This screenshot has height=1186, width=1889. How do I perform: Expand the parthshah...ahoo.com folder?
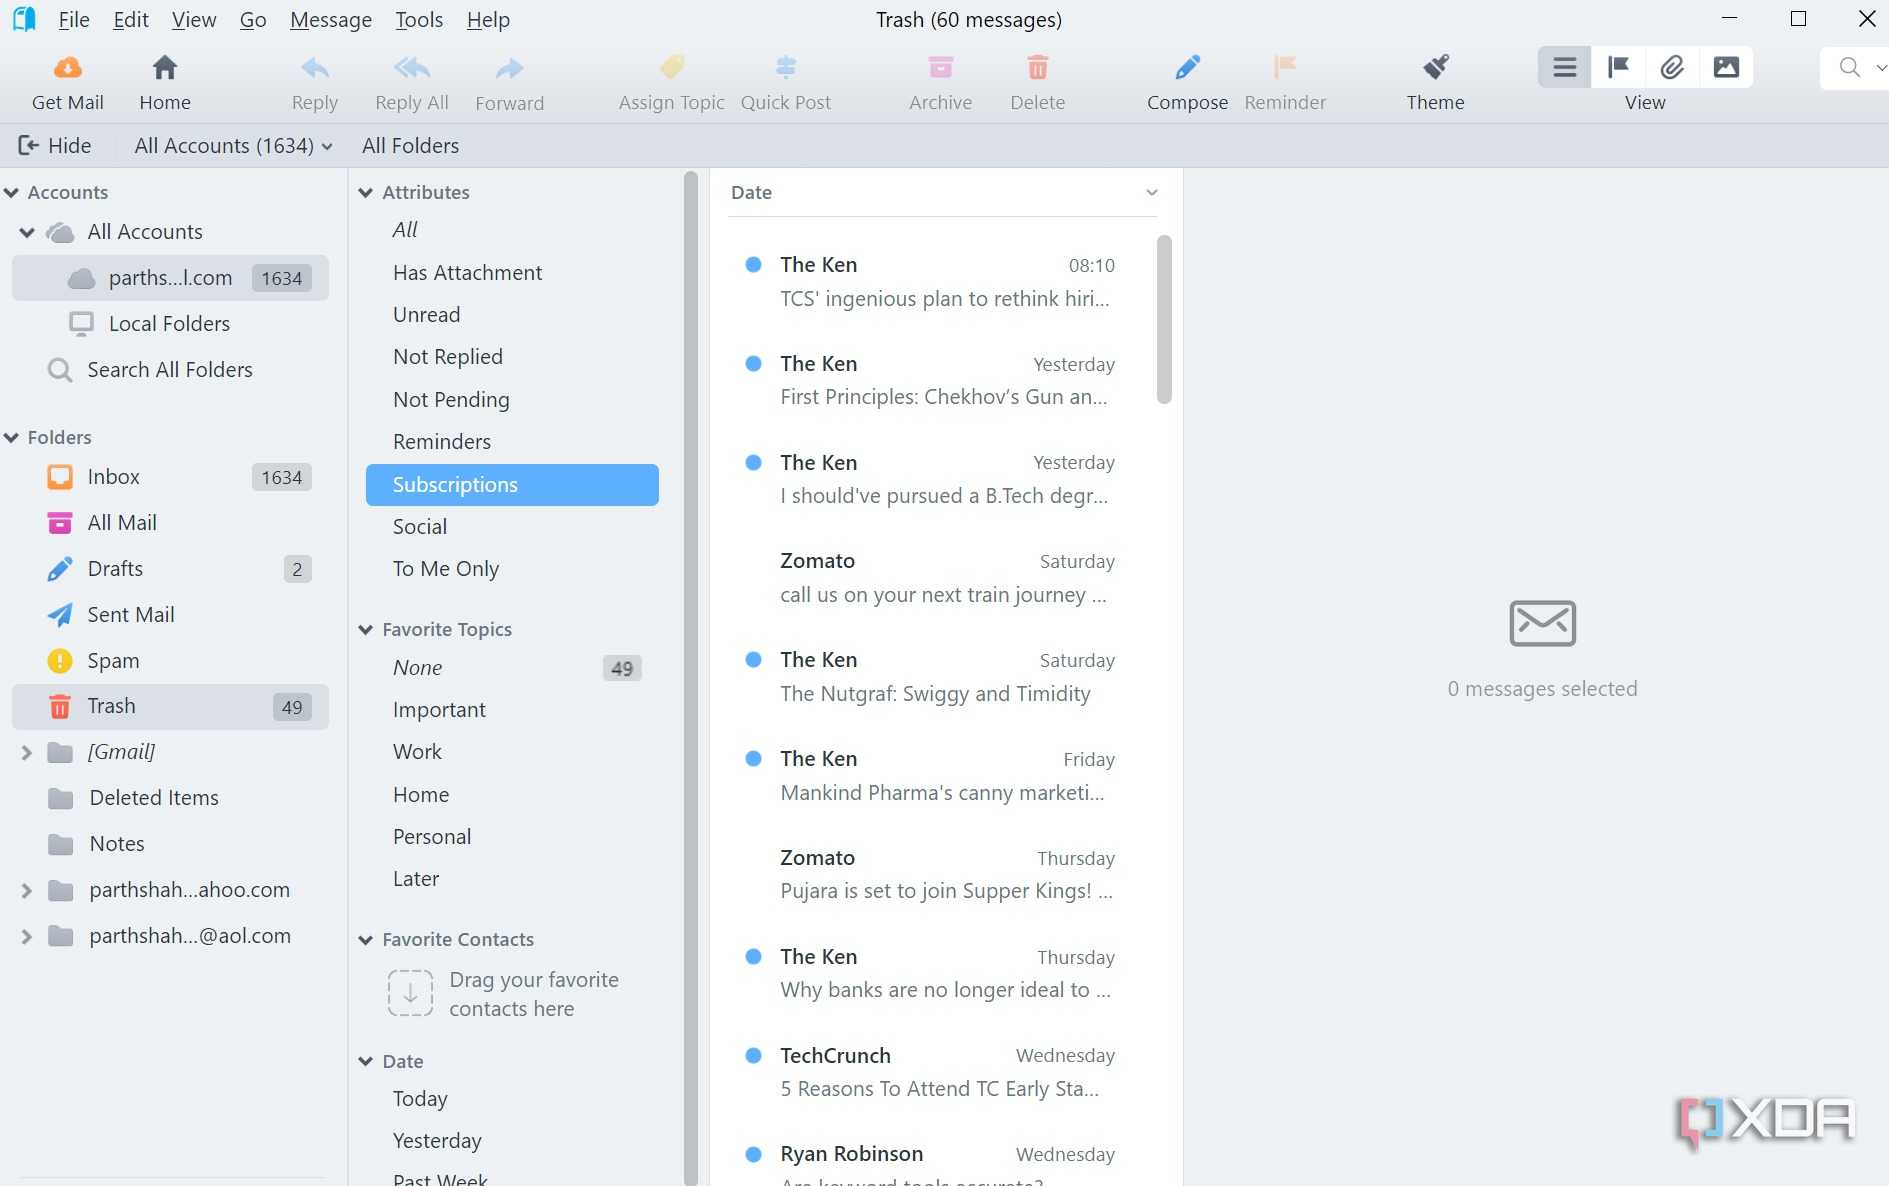click(x=27, y=890)
